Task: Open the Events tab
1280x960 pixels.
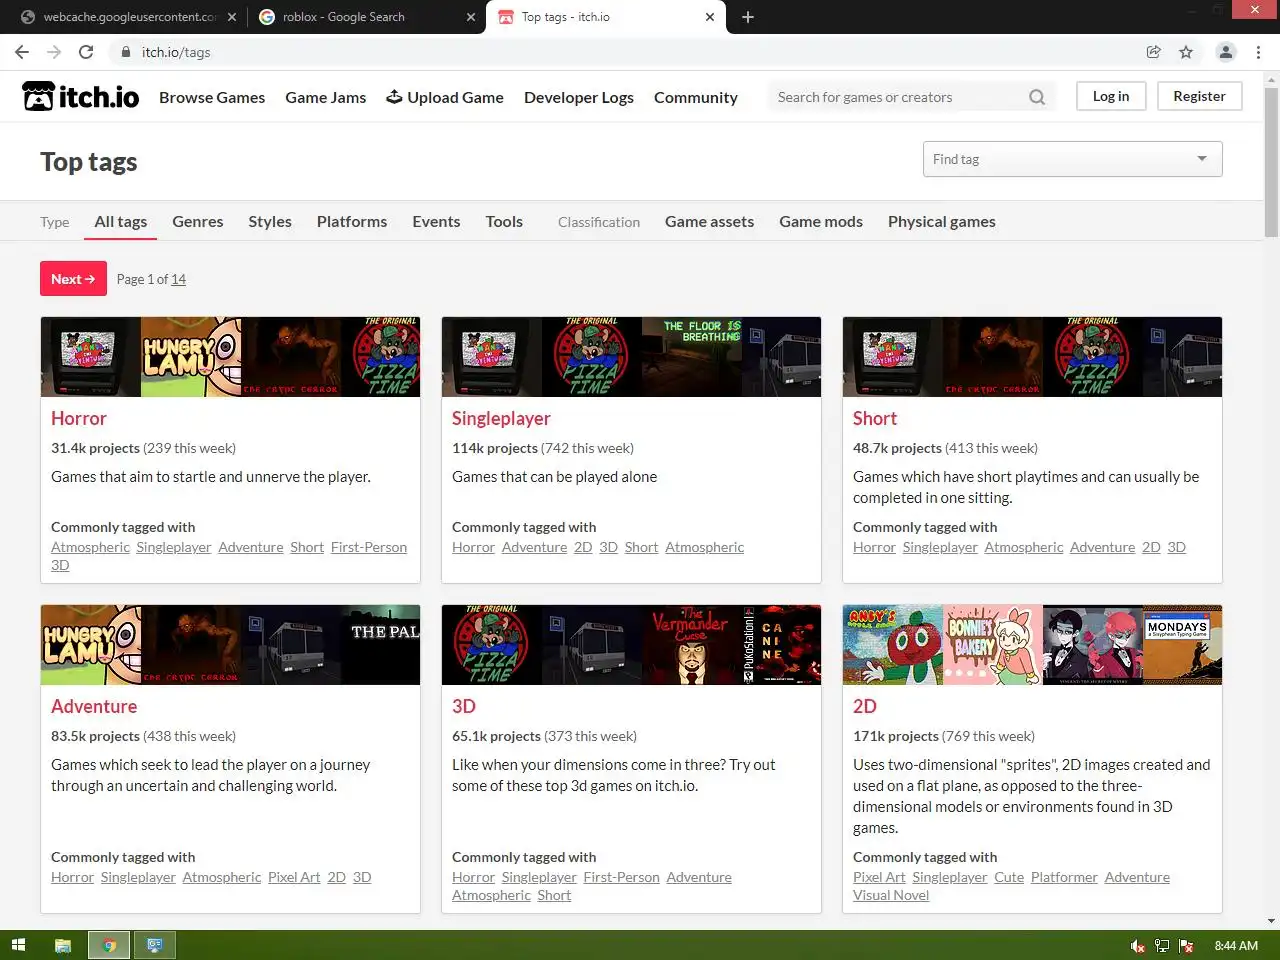Action: [x=436, y=222]
